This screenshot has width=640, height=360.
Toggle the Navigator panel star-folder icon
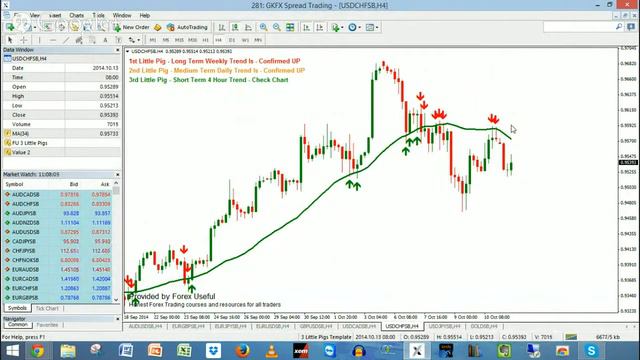tap(74, 27)
